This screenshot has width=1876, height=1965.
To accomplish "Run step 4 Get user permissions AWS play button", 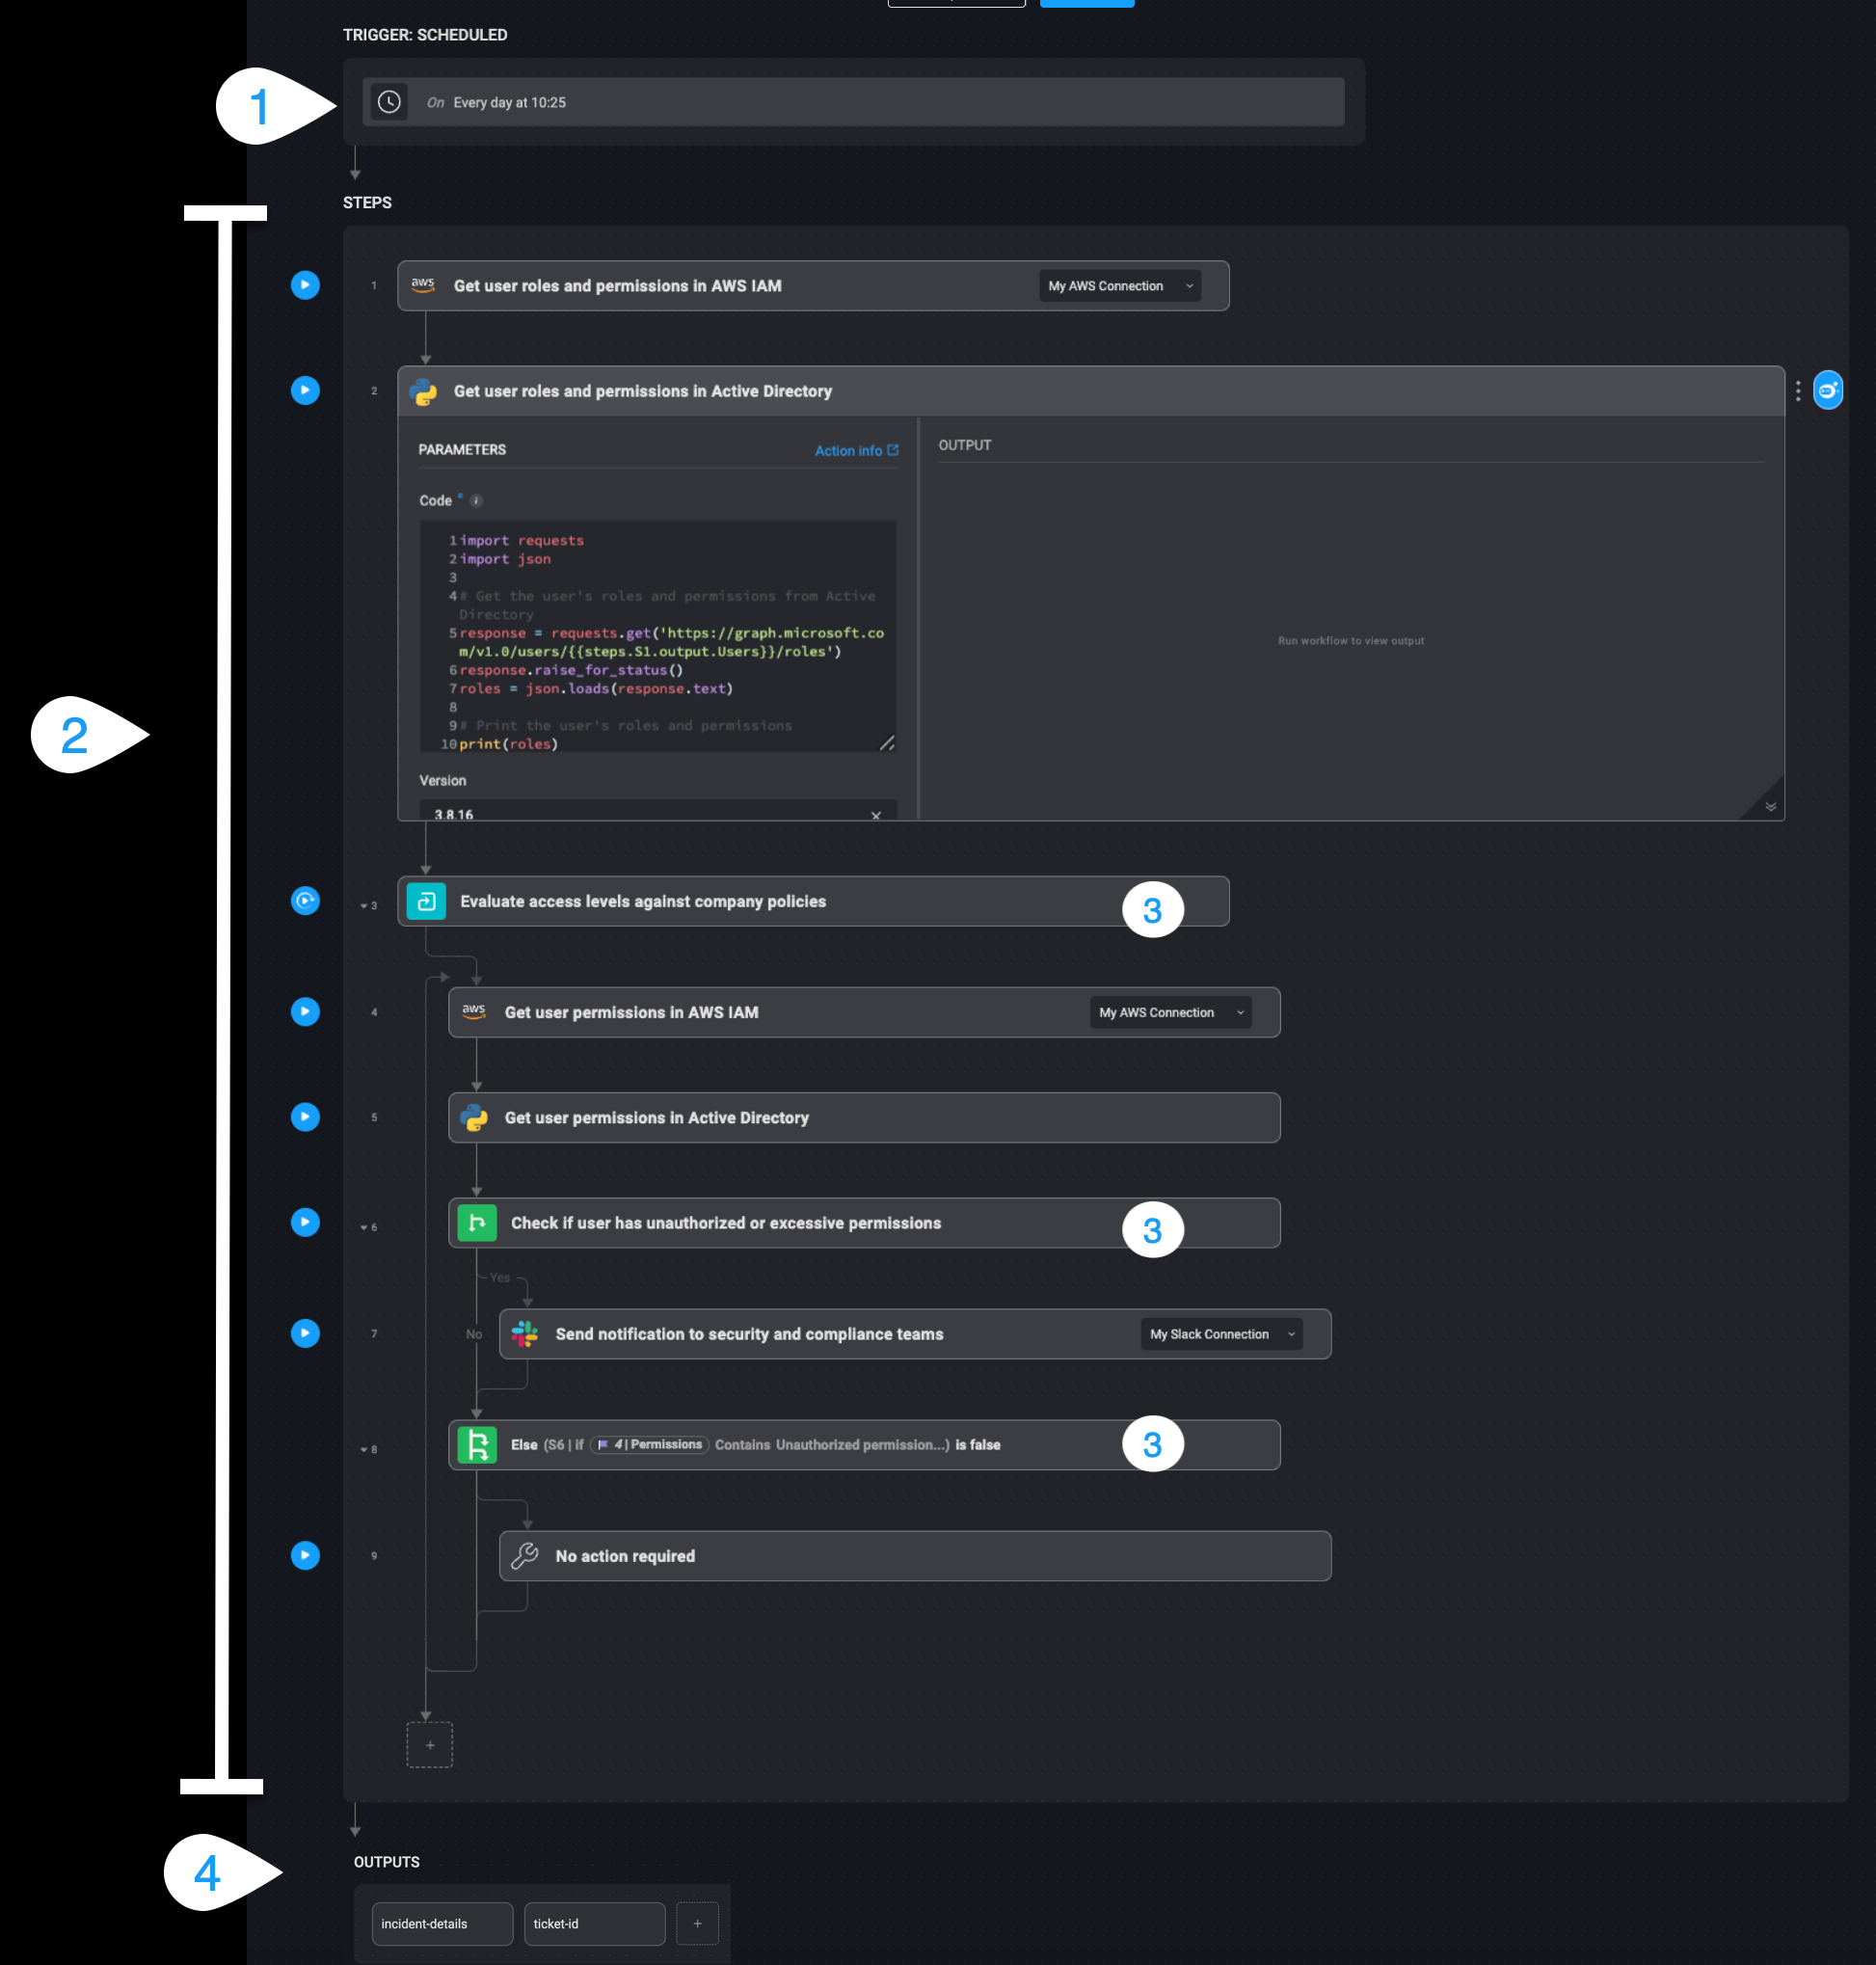I will click(x=305, y=1011).
